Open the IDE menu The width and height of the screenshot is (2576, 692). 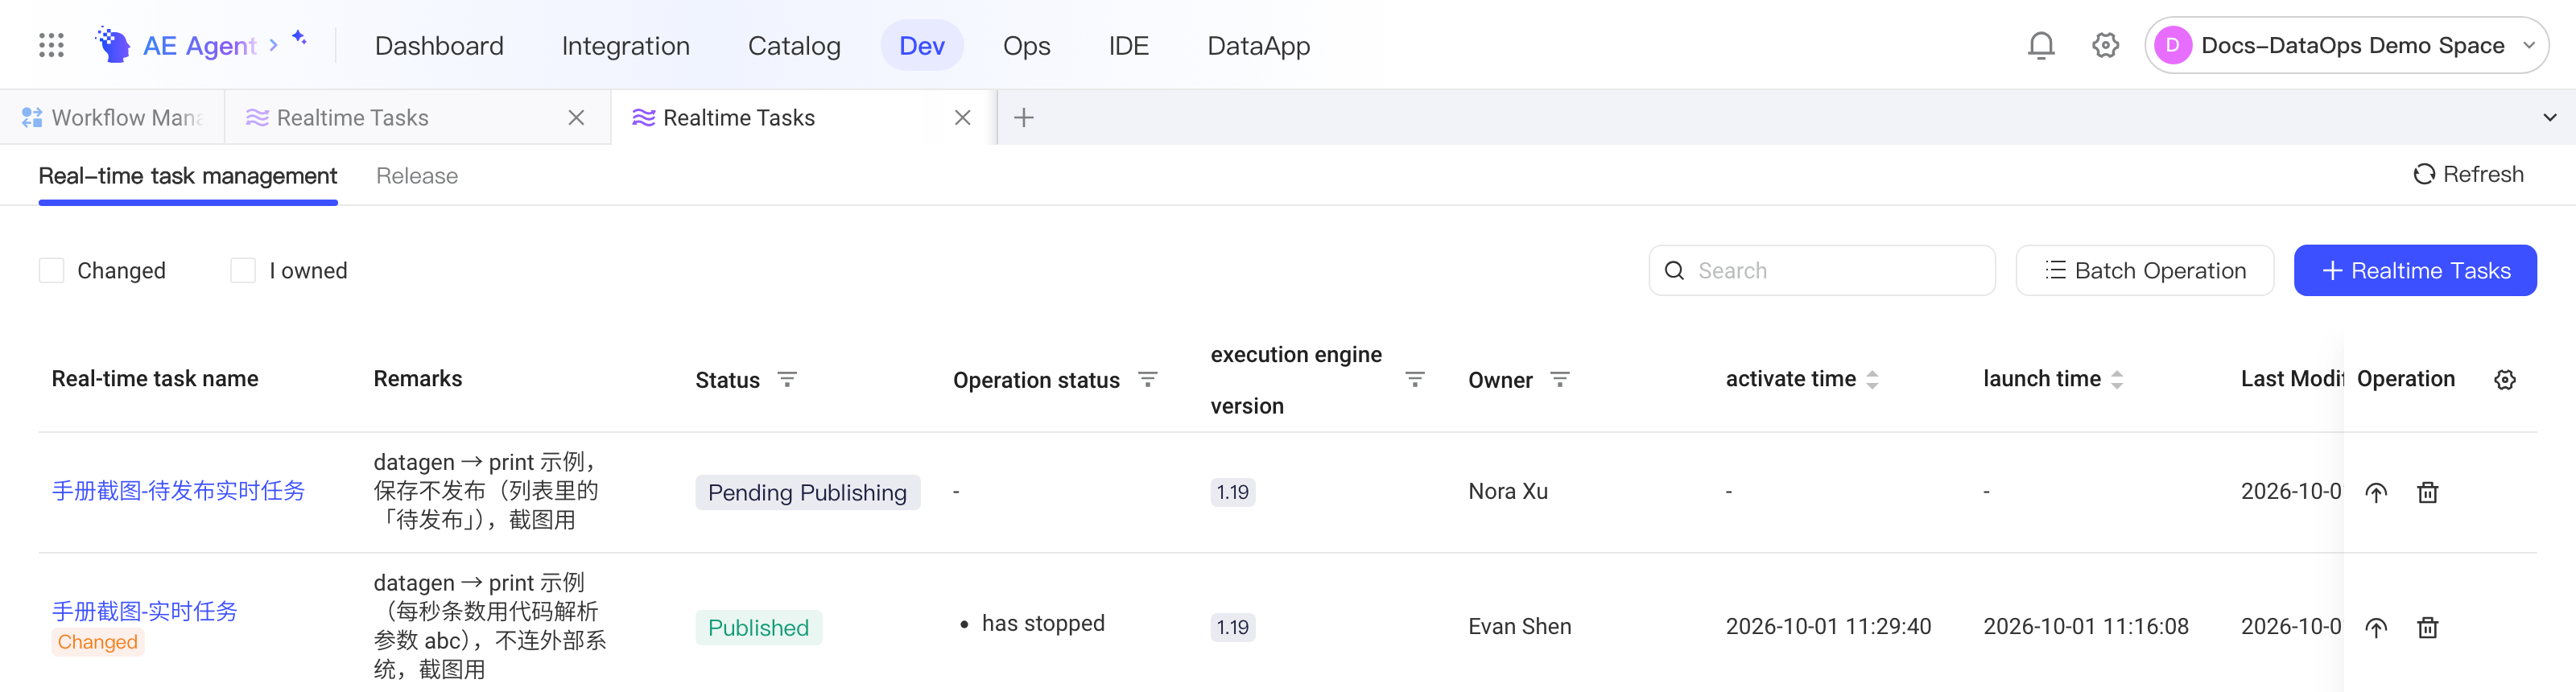coord(1128,45)
